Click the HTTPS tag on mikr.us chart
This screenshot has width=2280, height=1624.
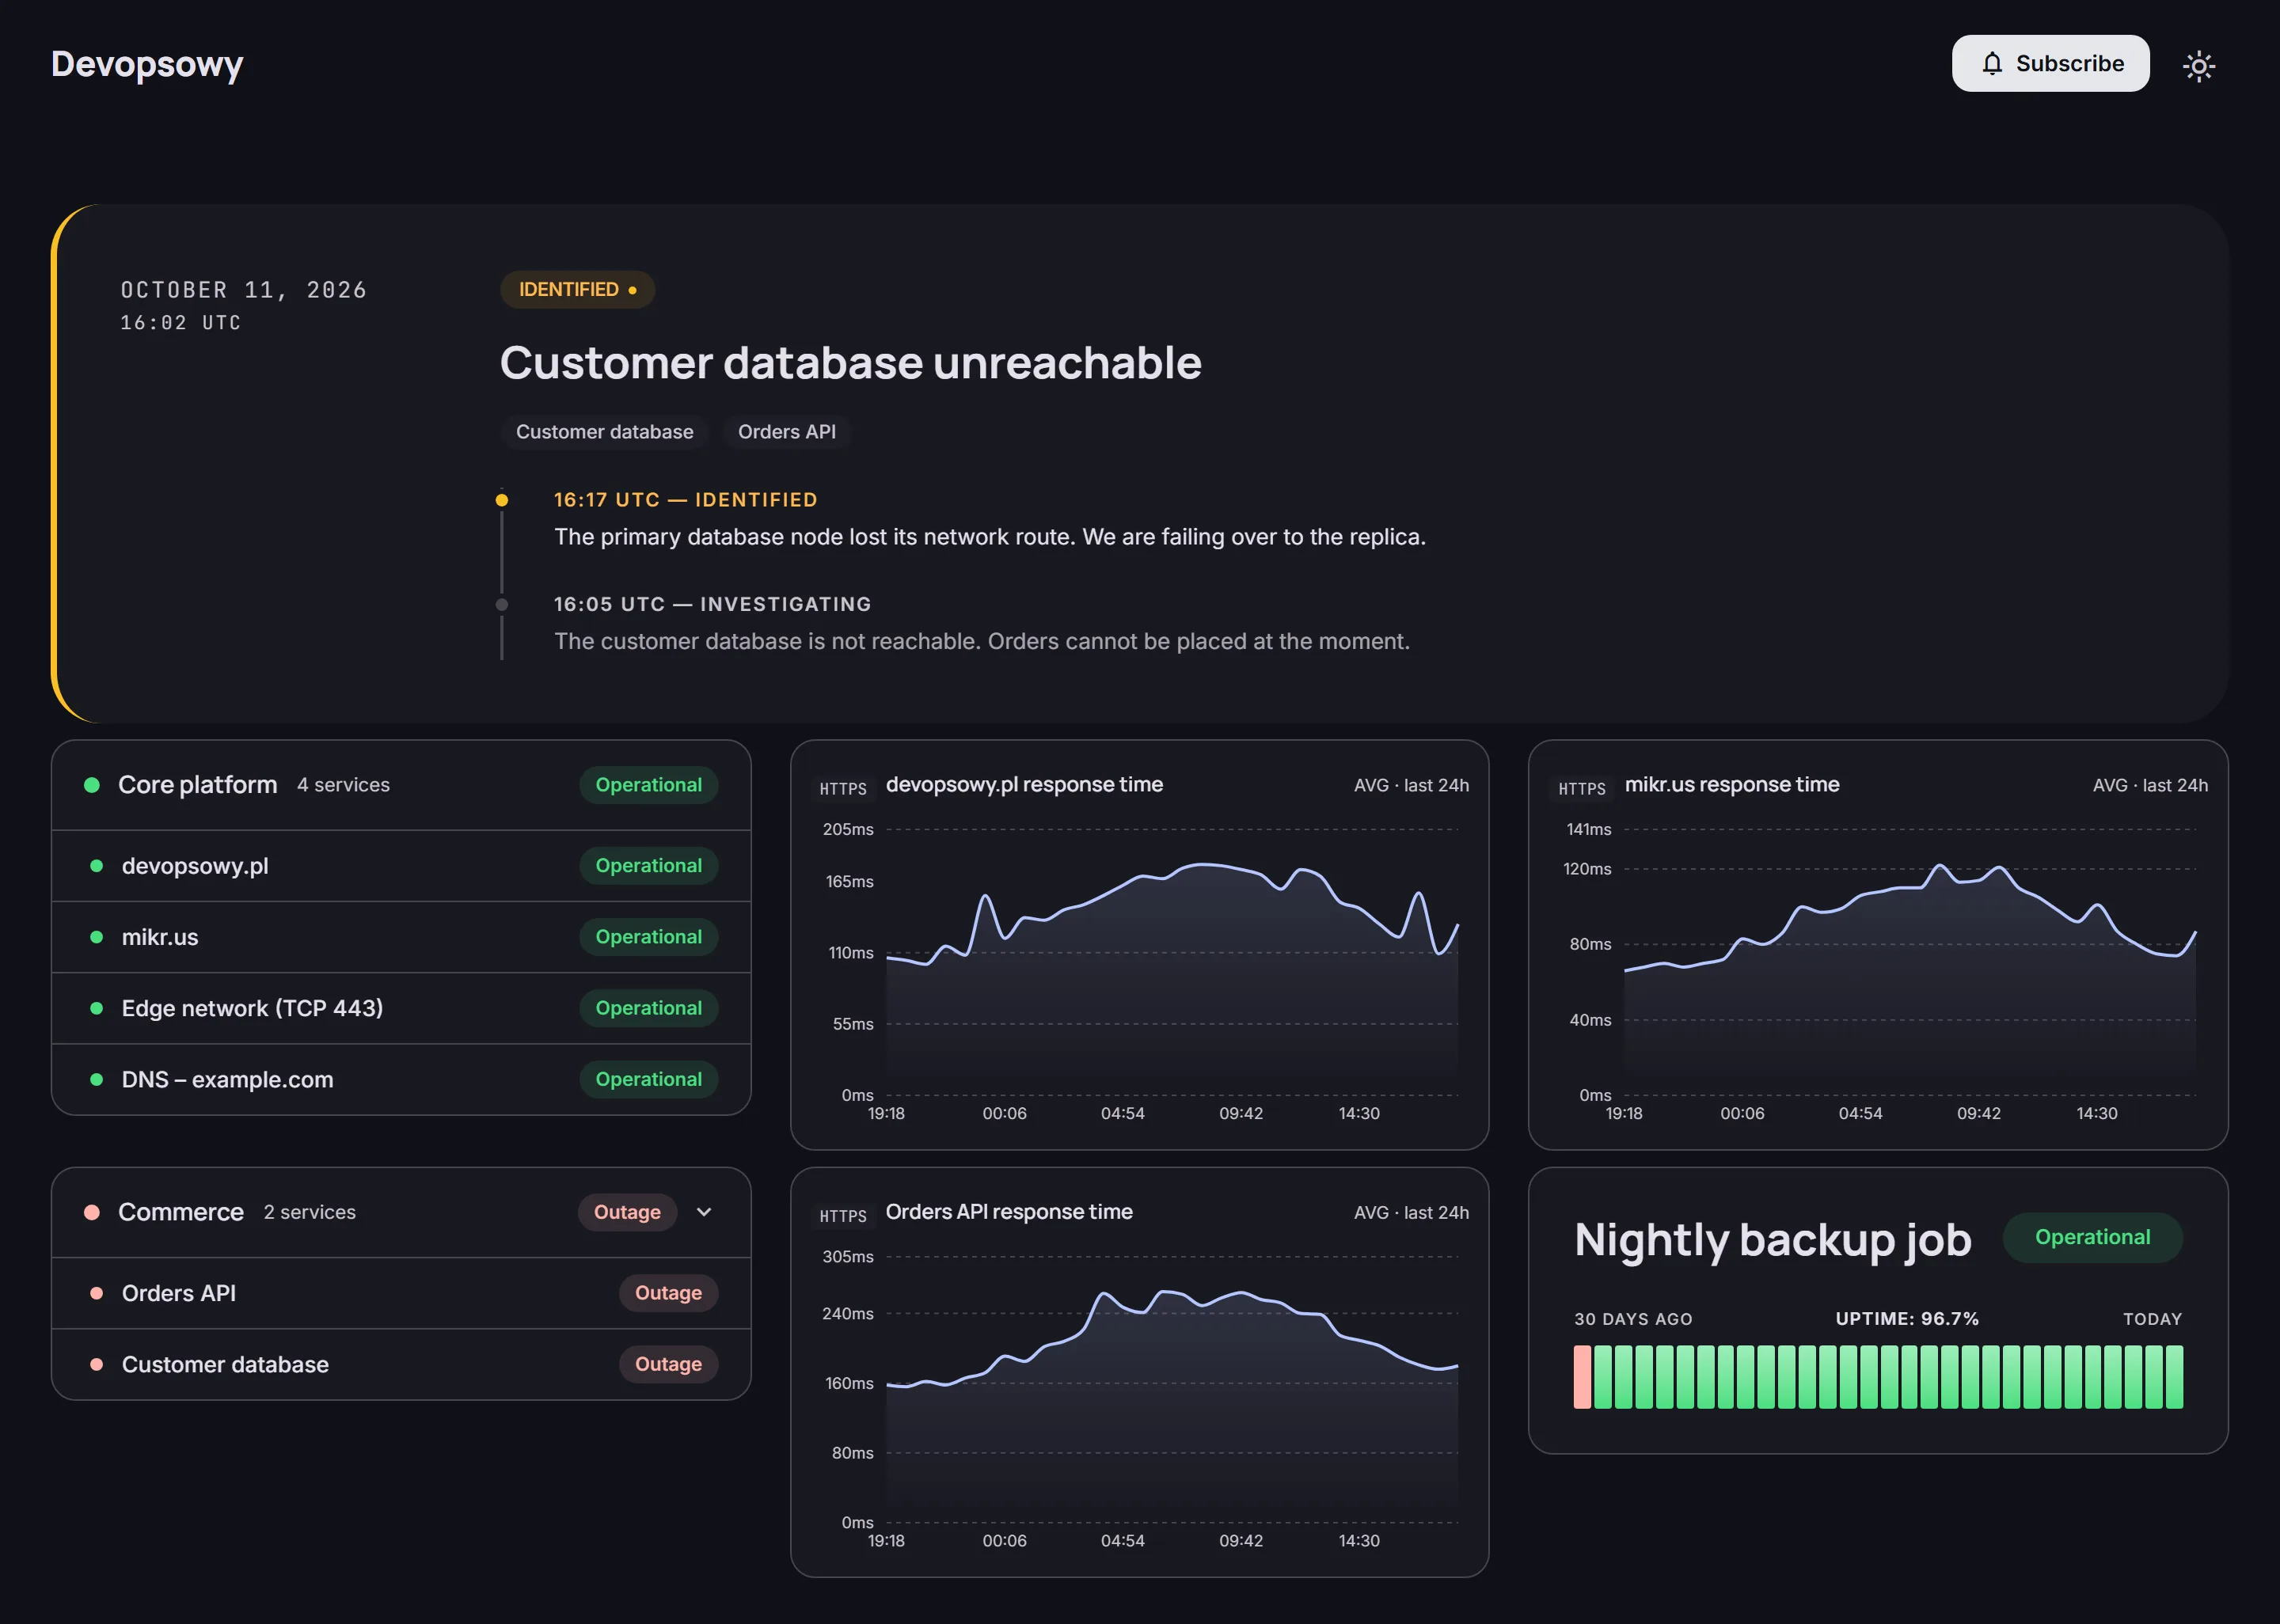[1582, 788]
